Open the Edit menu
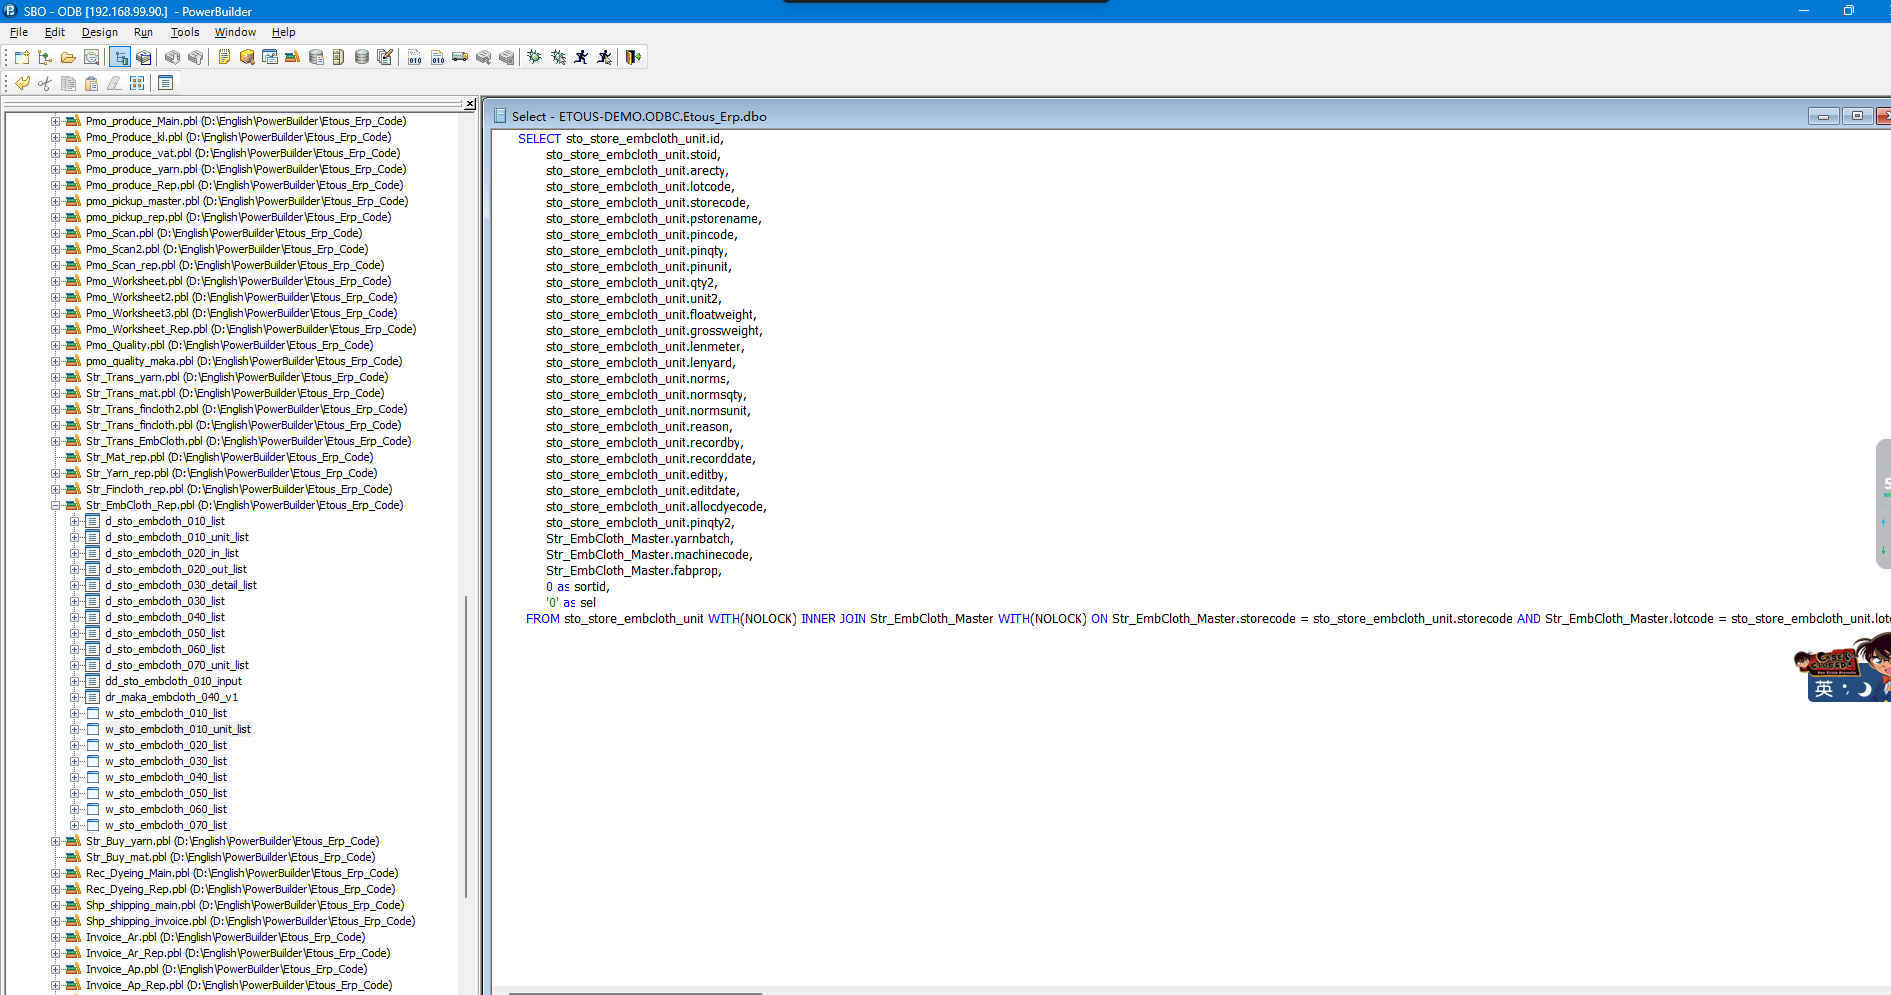1891x995 pixels. click(55, 32)
